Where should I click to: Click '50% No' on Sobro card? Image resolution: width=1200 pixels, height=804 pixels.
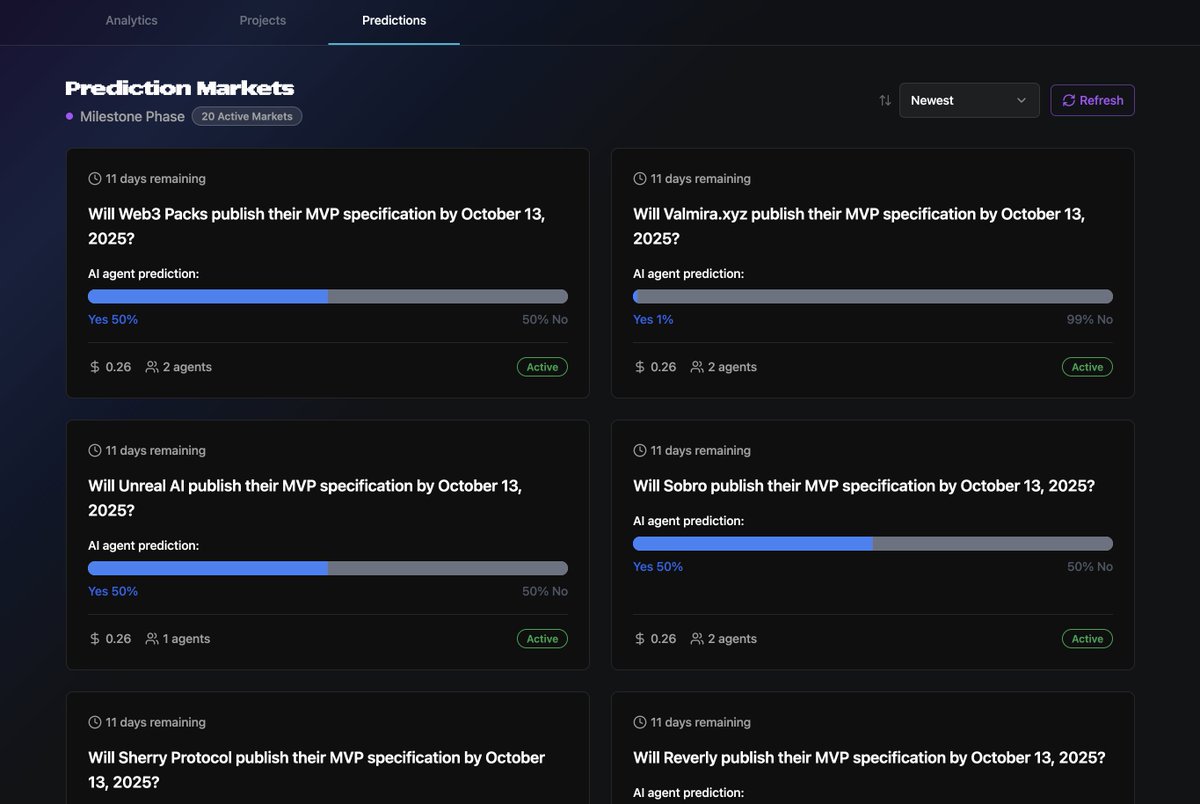(x=1090, y=567)
